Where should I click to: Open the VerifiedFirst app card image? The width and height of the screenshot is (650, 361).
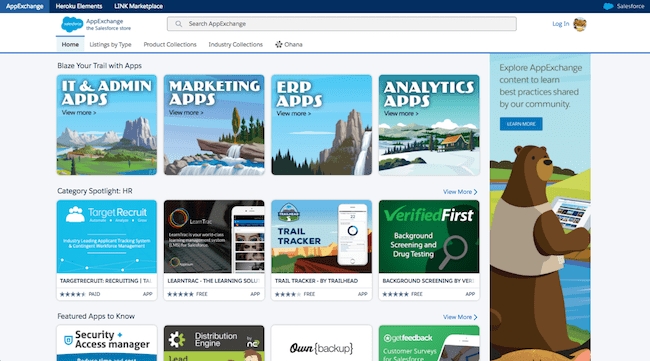click(x=429, y=237)
